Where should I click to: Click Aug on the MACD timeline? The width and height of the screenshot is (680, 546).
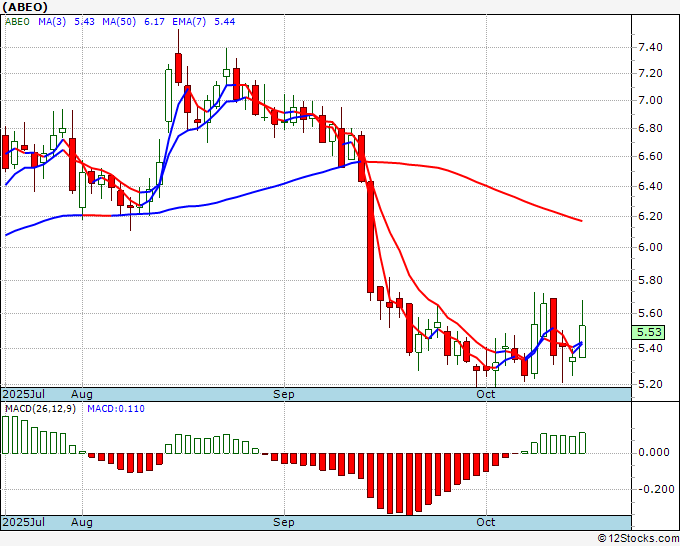(82, 522)
